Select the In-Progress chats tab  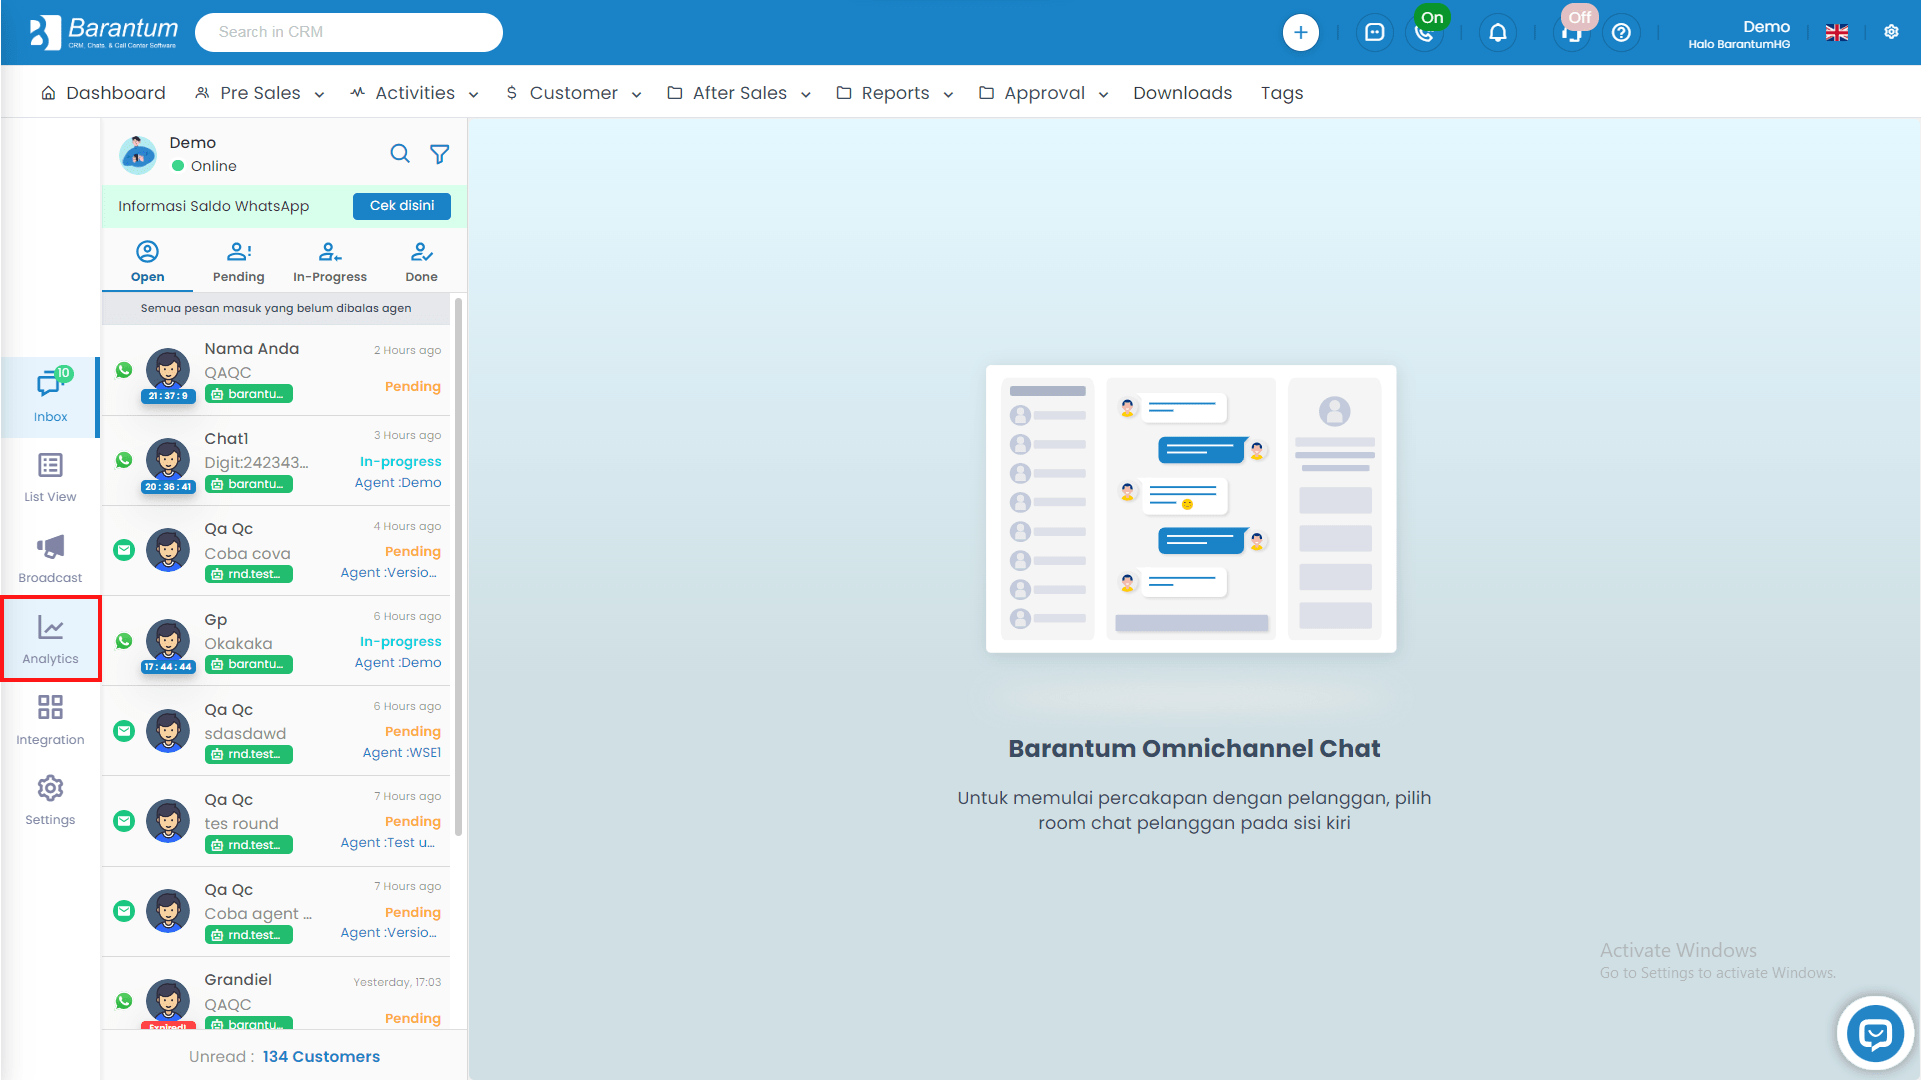[330, 262]
